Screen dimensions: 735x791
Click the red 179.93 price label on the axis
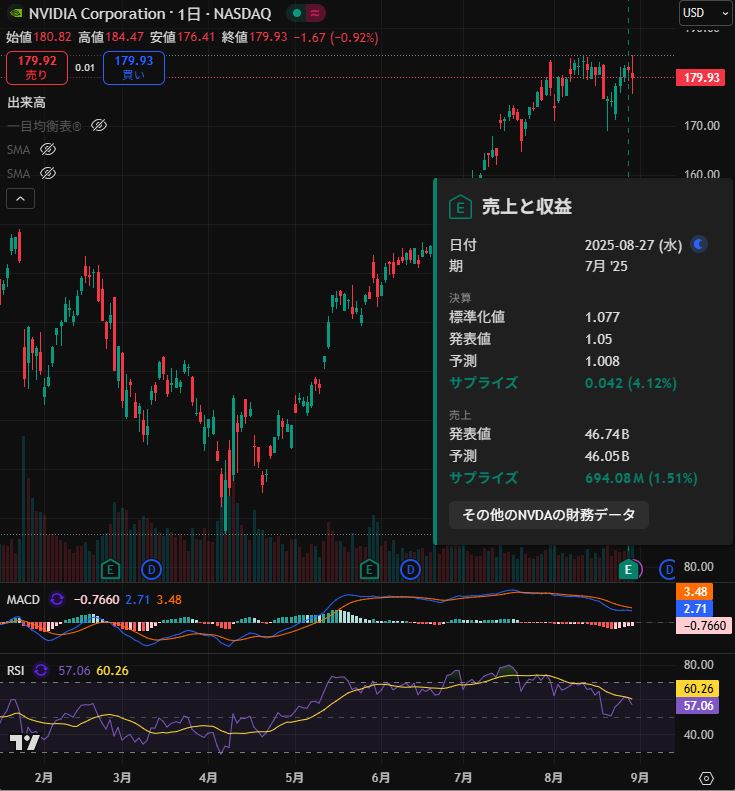click(701, 78)
